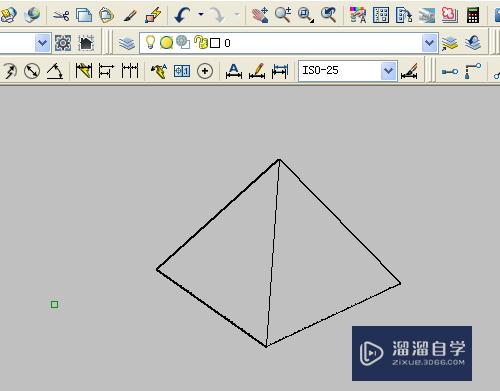The height and width of the screenshot is (391, 500).
Task: Select the Angular dimension tool
Action: [55, 71]
